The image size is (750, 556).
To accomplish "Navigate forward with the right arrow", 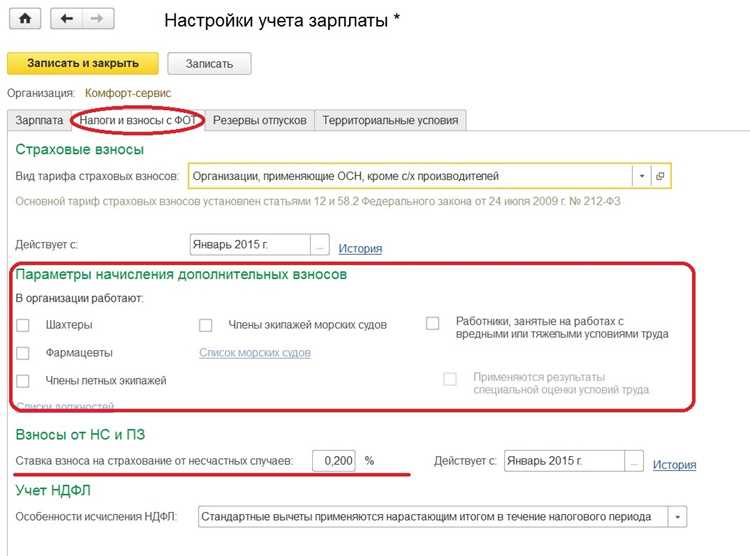I will coord(98,19).
